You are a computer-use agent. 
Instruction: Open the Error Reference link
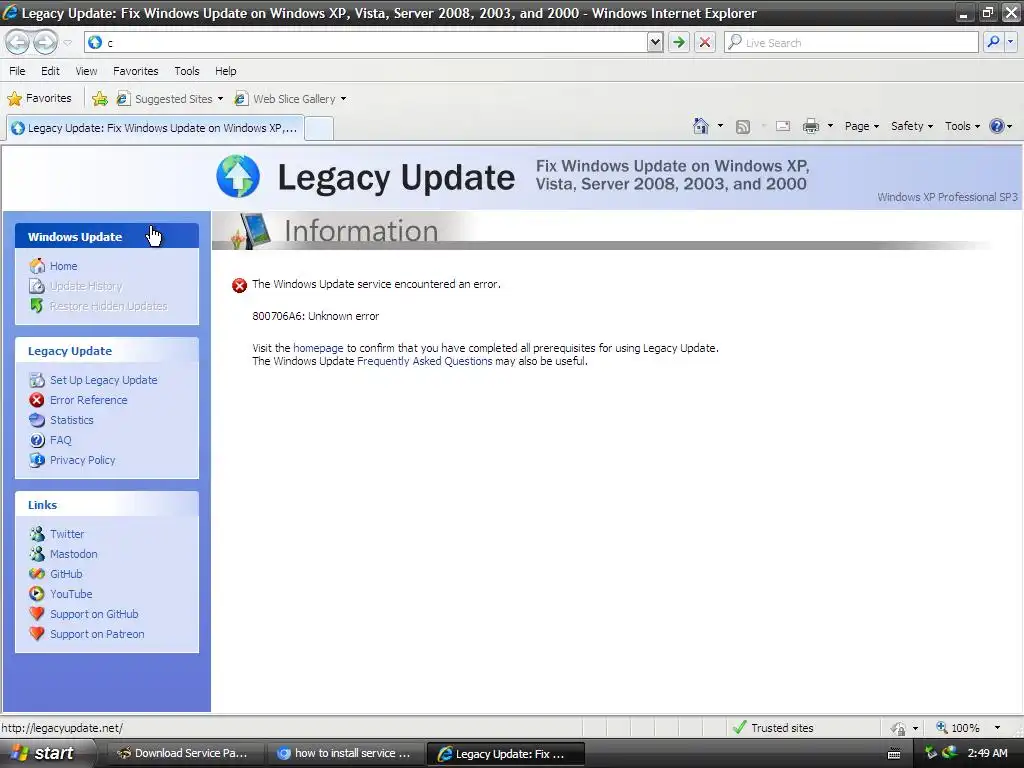pyautogui.click(x=89, y=400)
